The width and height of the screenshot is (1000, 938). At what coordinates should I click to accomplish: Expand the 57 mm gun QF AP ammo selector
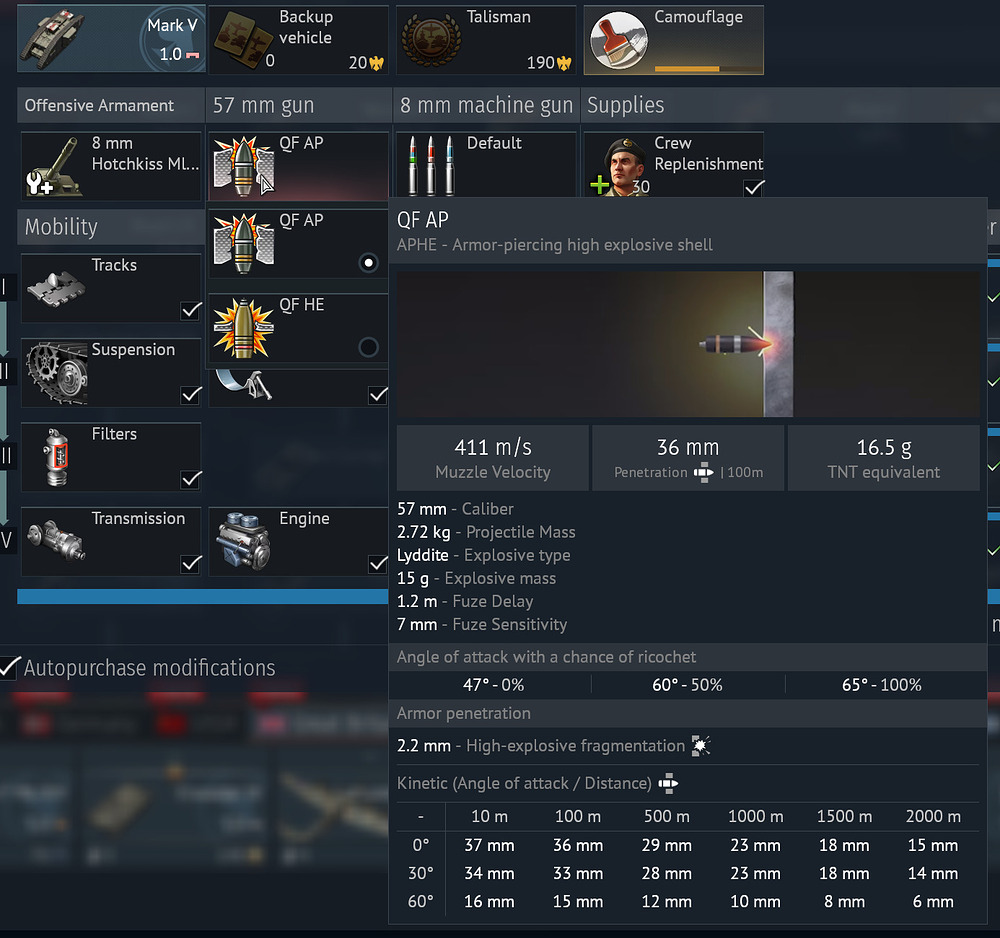coord(297,166)
